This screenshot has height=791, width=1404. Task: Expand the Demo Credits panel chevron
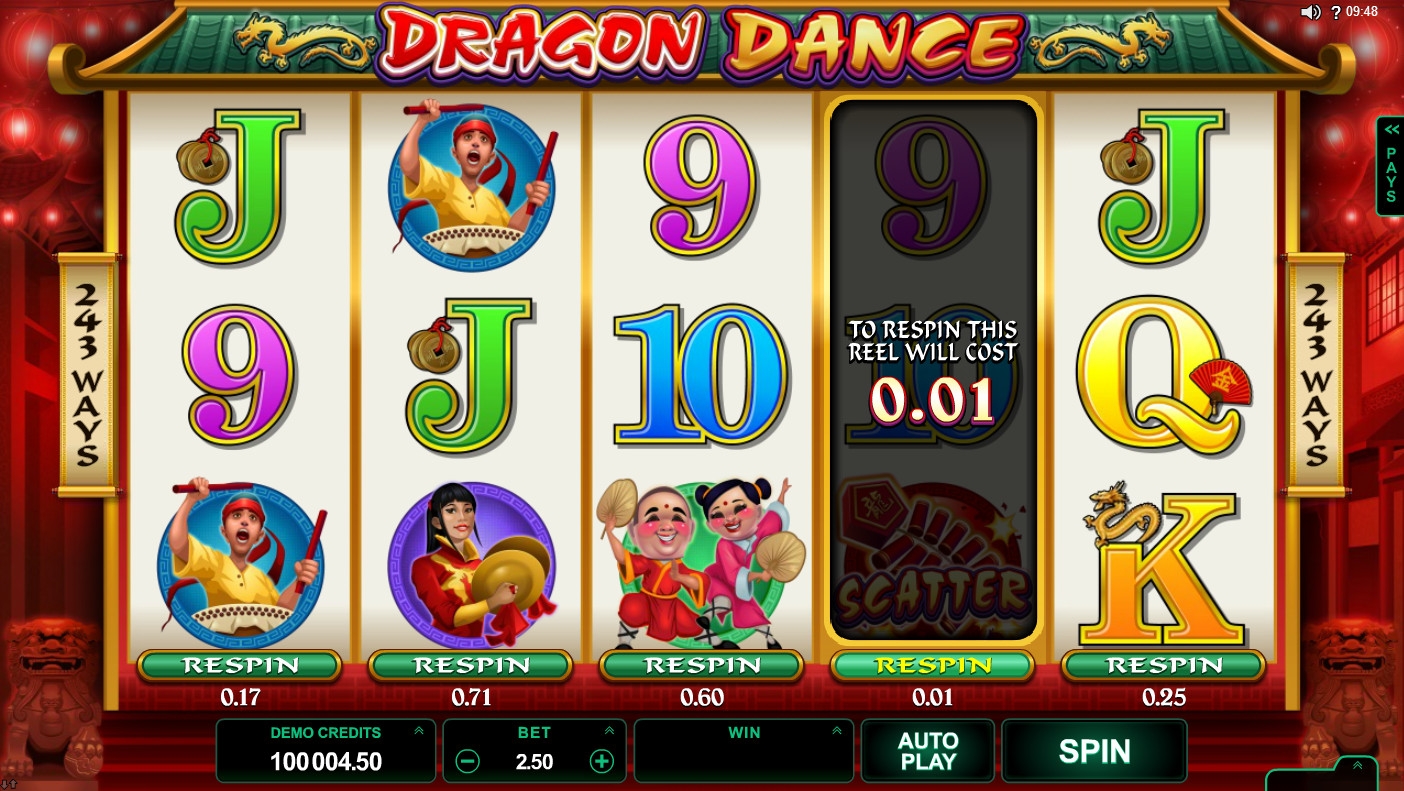(x=418, y=732)
